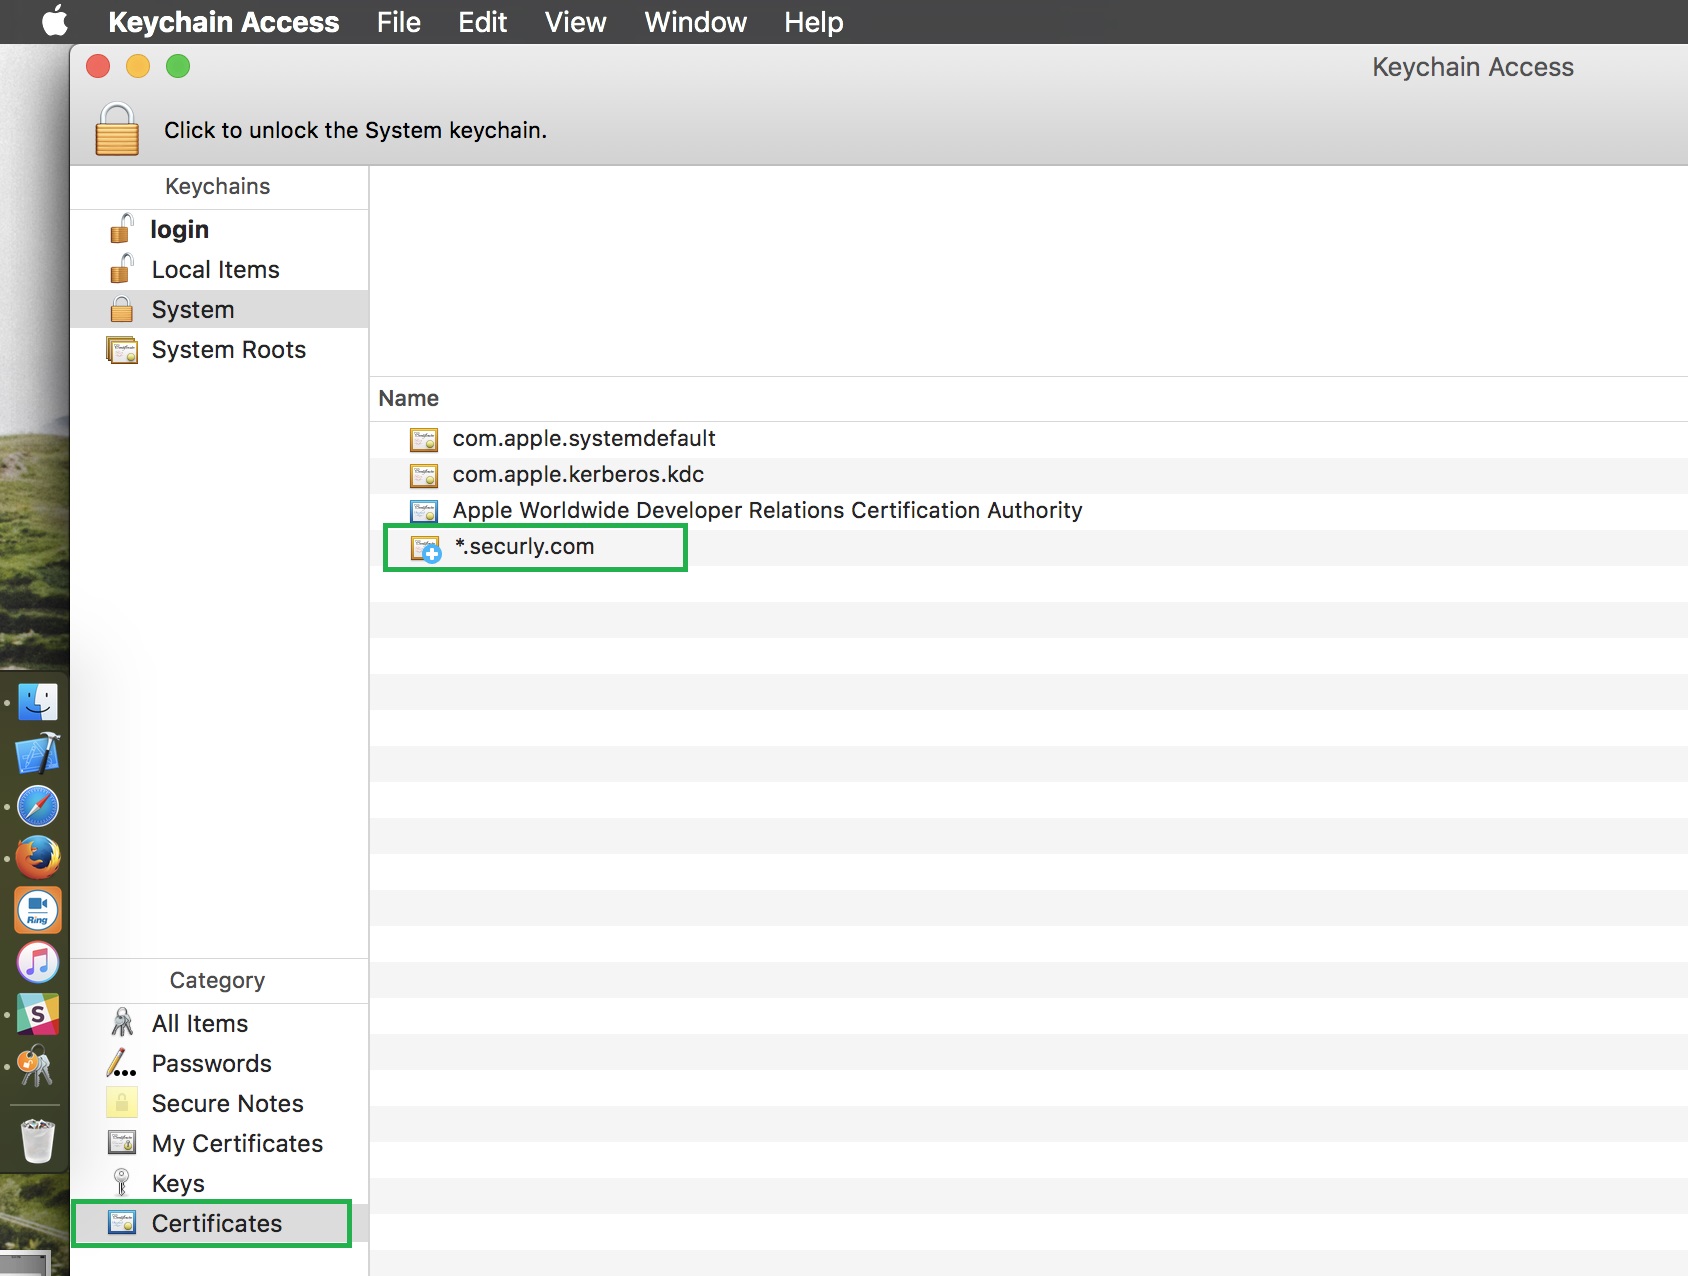Image resolution: width=1688 pixels, height=1276 pixels.
Task: Minimize the Keychain Access window
Action: [x=138, y=66]
